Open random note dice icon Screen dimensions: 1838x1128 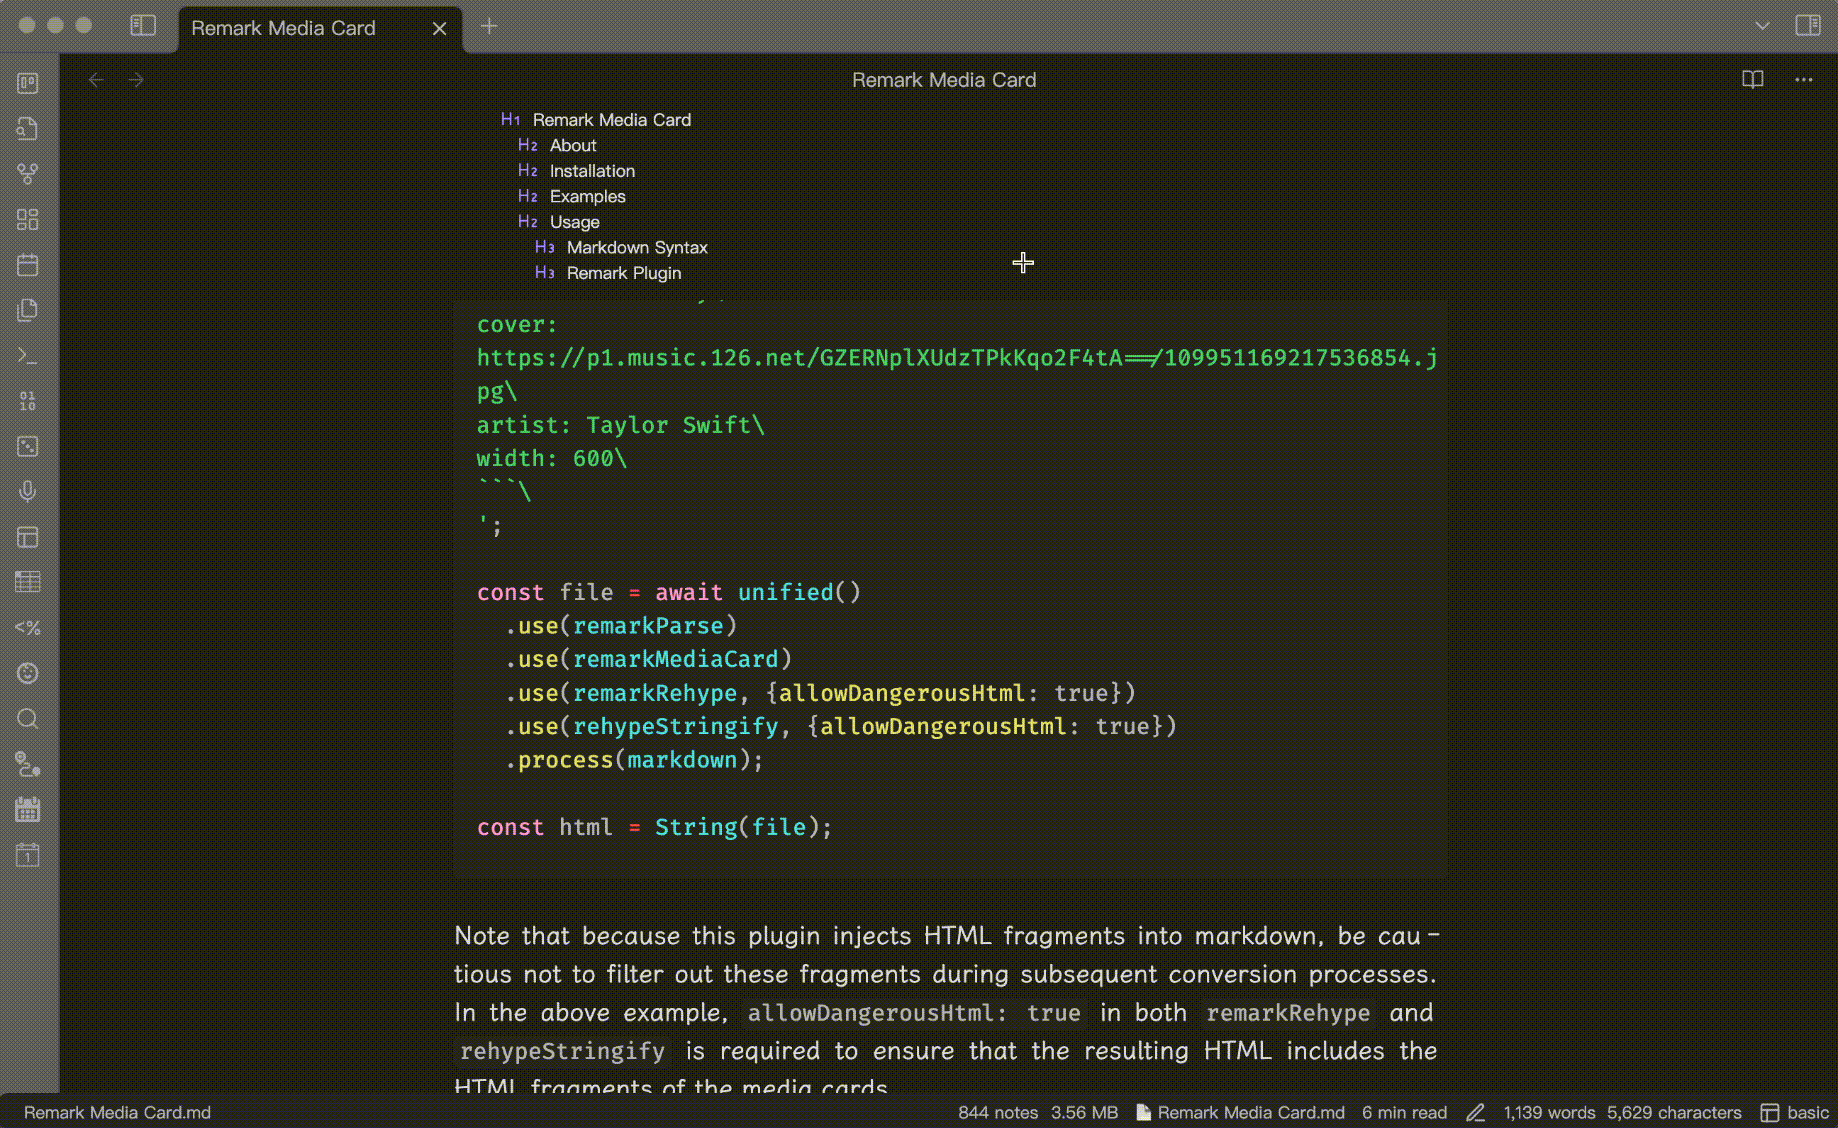(x=28, y=446)
